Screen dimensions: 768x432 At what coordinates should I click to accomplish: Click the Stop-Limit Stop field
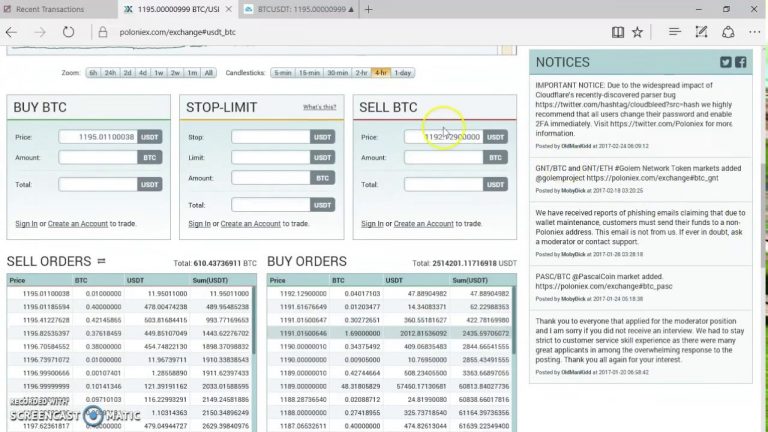pos(271,137)
